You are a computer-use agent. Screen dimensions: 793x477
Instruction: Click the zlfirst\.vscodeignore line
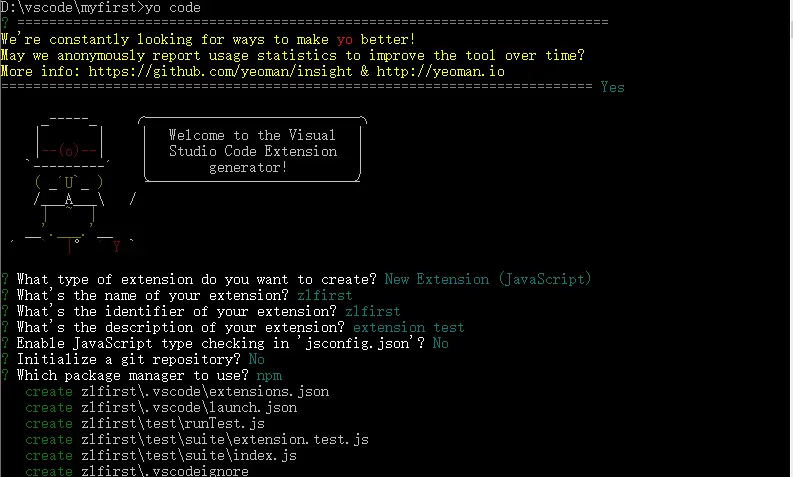tap(137, 471)
